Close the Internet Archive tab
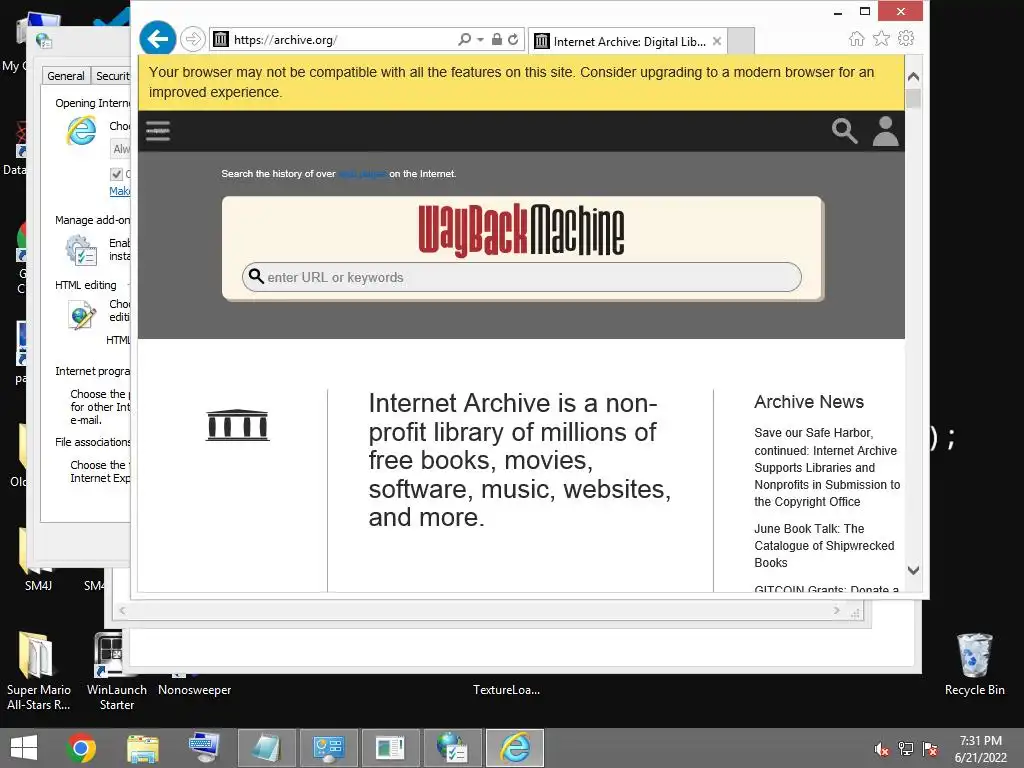The image size is (1024, 768). (717, 41)
